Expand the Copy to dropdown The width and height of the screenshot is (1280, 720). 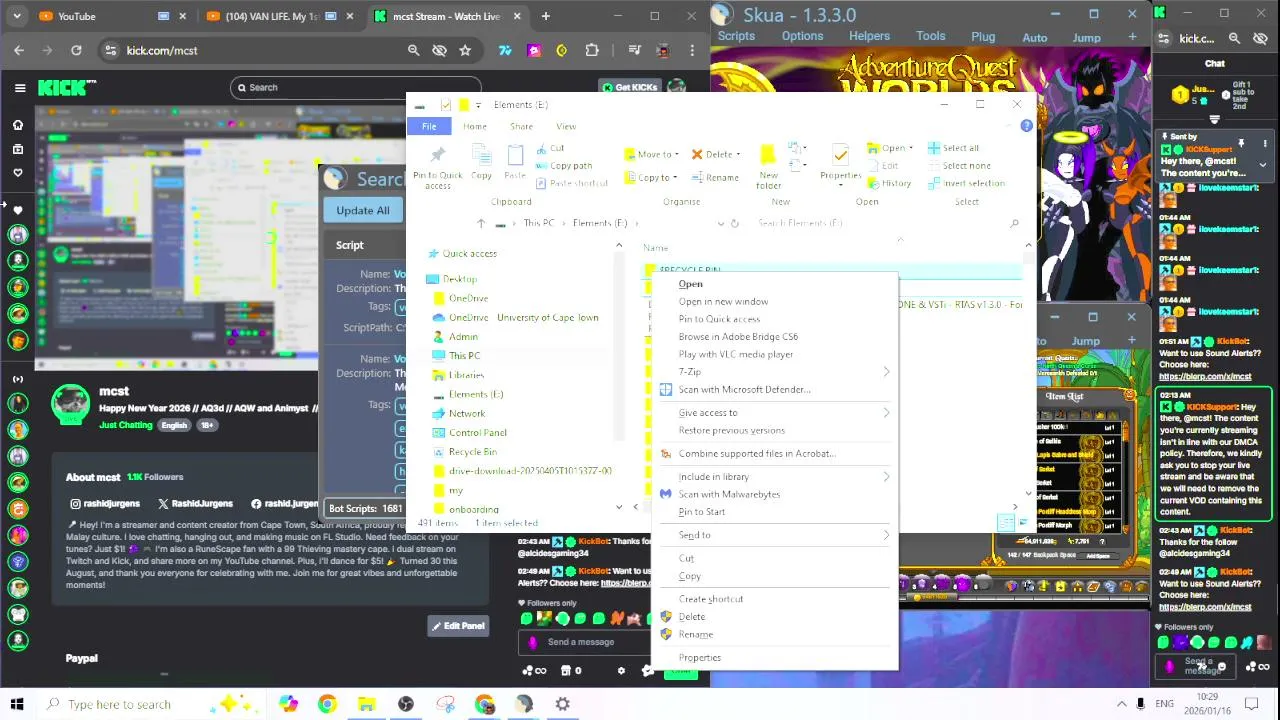click(x=675, y=177)
